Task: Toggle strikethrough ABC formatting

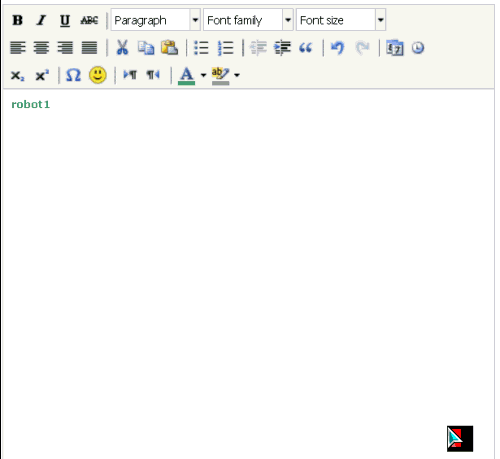Action: pos(89,20)
